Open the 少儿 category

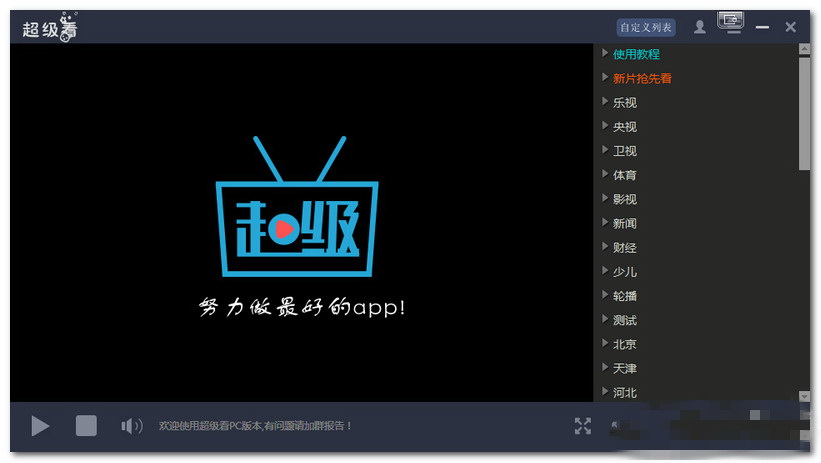(x=625, y=272)
